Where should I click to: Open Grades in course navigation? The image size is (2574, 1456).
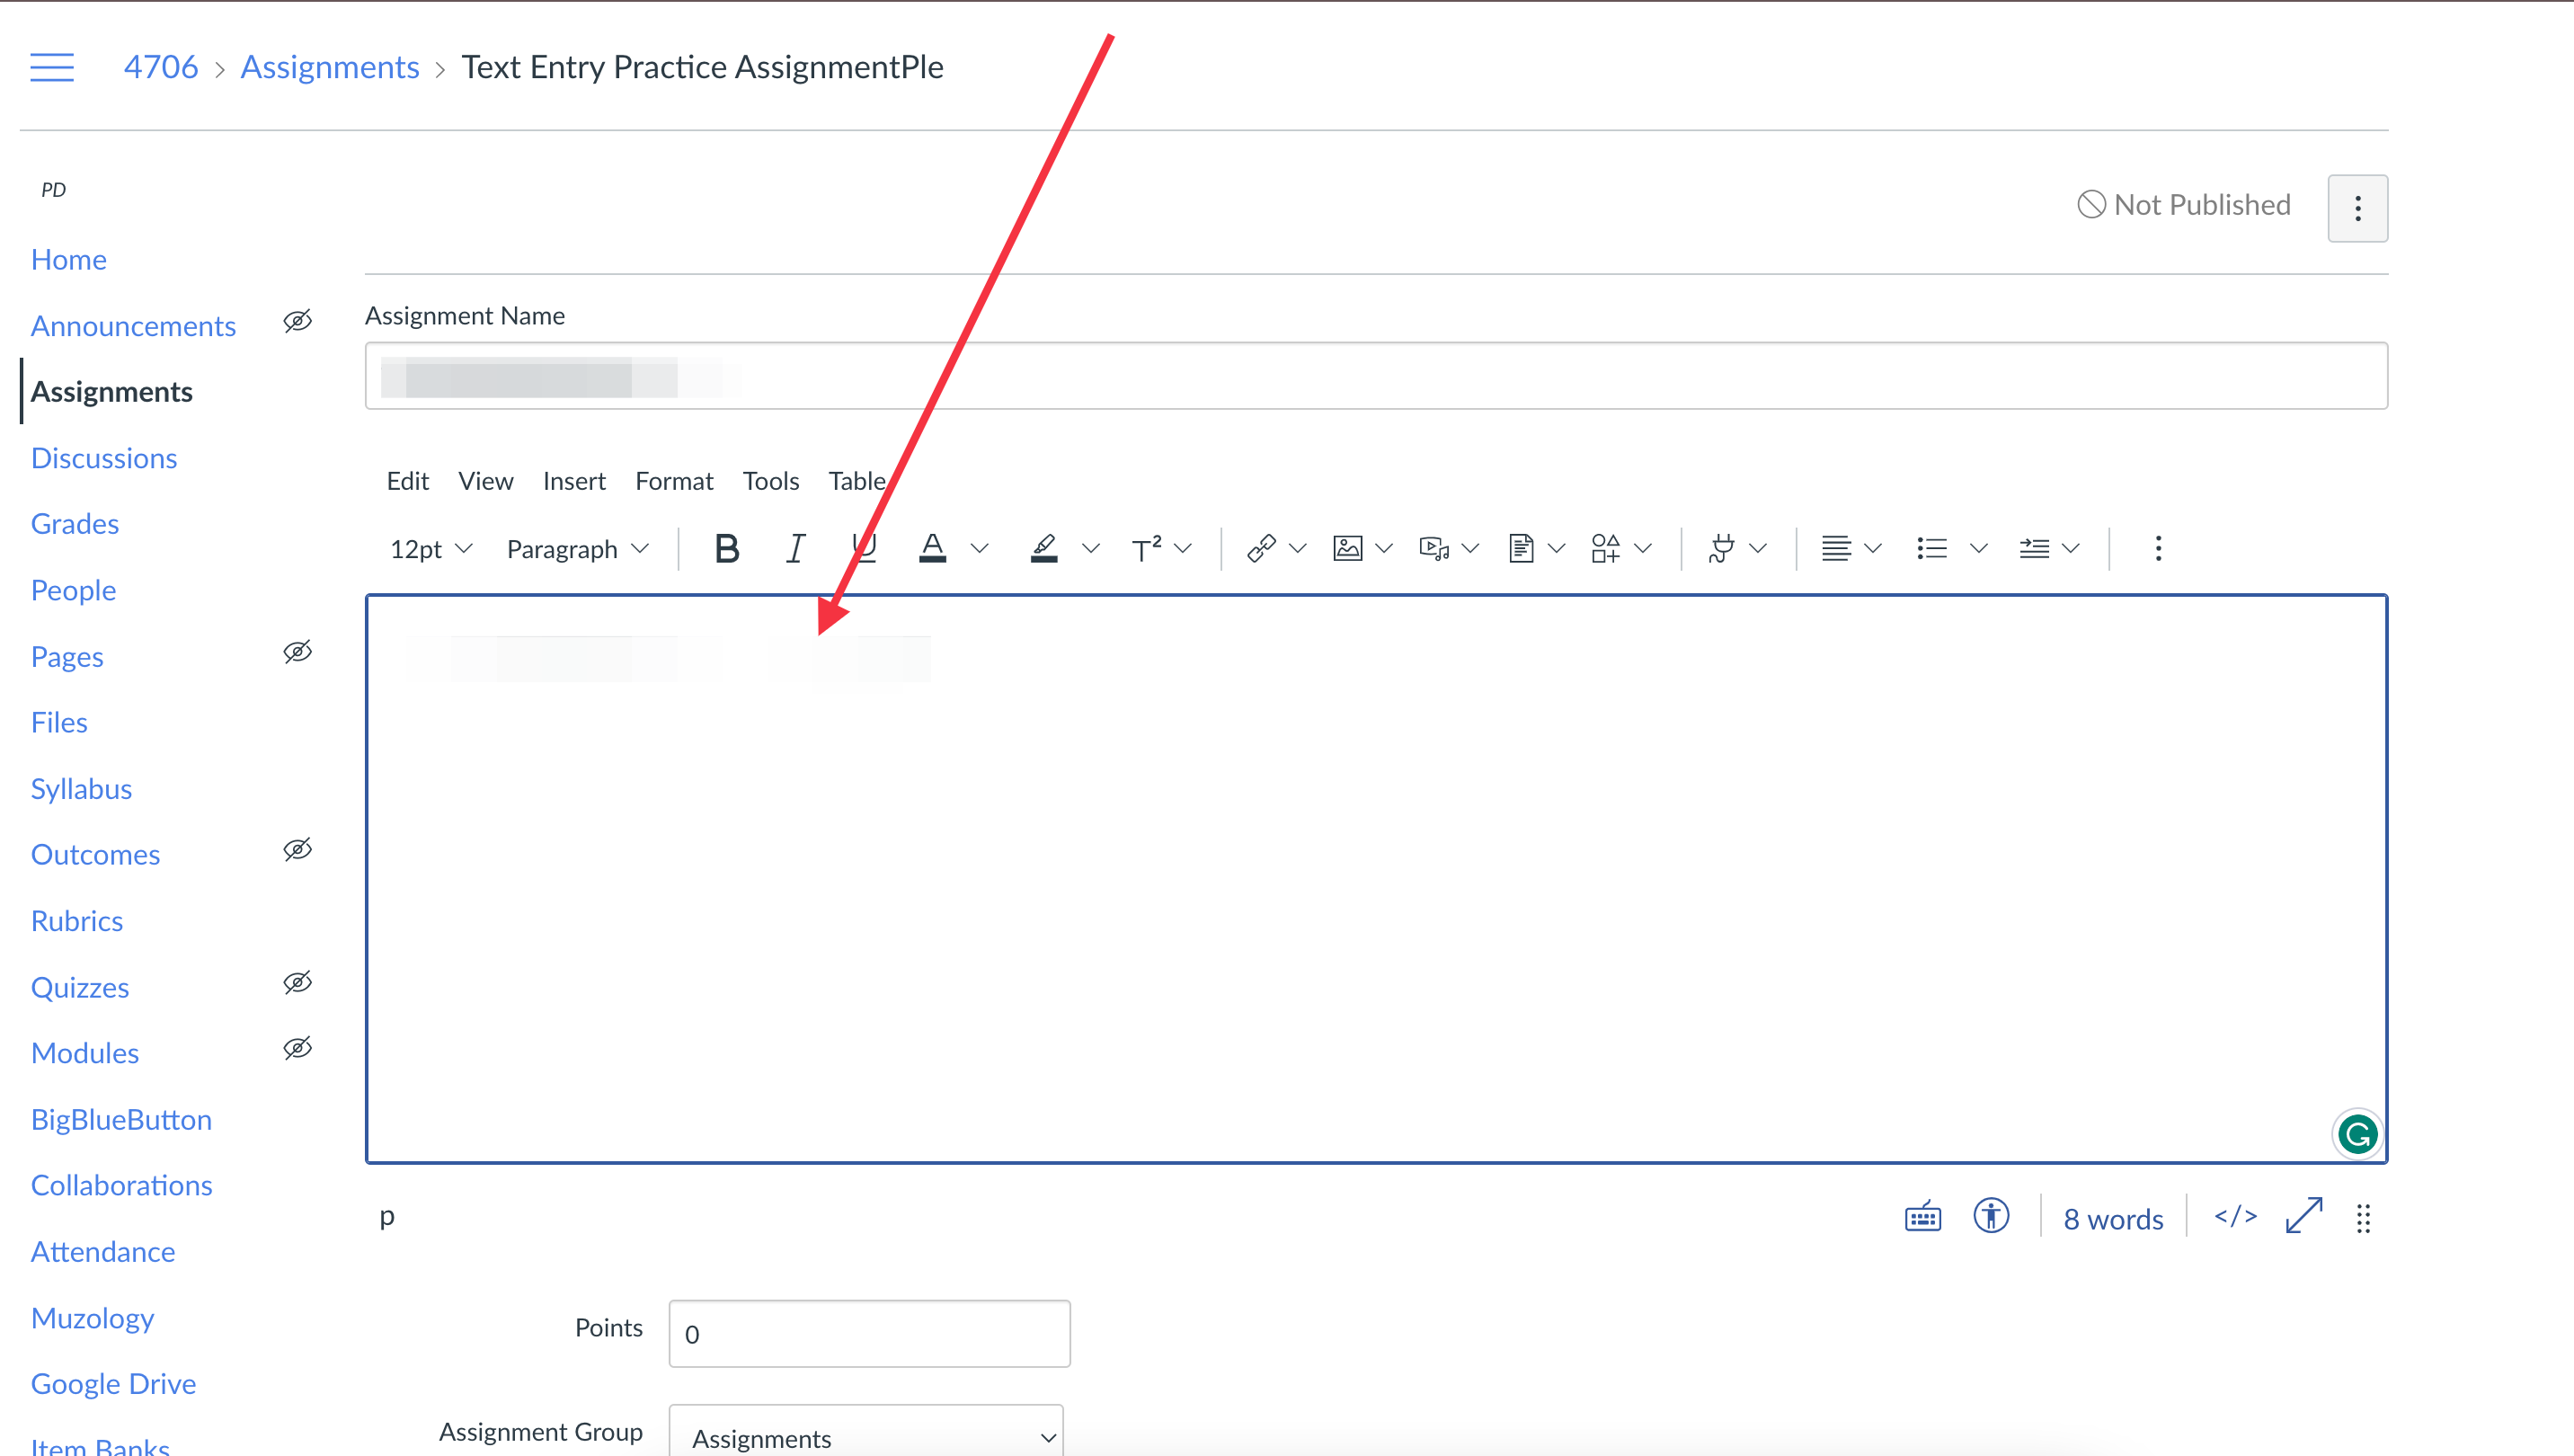click(x=75, y=524)
